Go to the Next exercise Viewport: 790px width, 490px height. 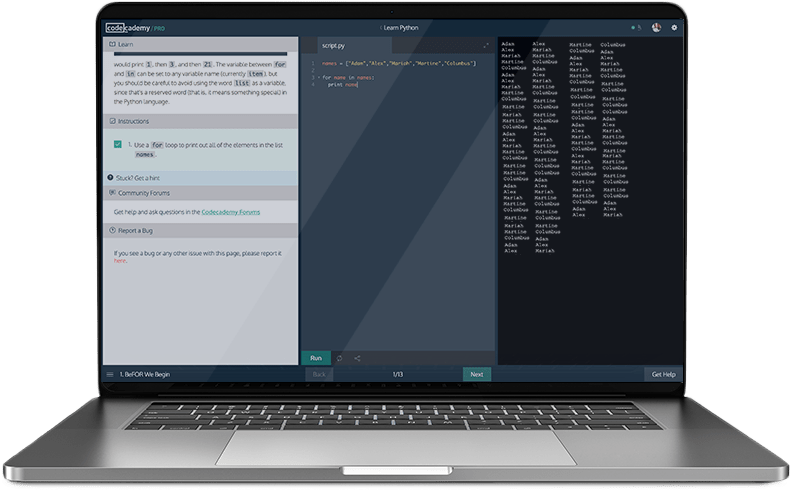[x=476, y=375]
